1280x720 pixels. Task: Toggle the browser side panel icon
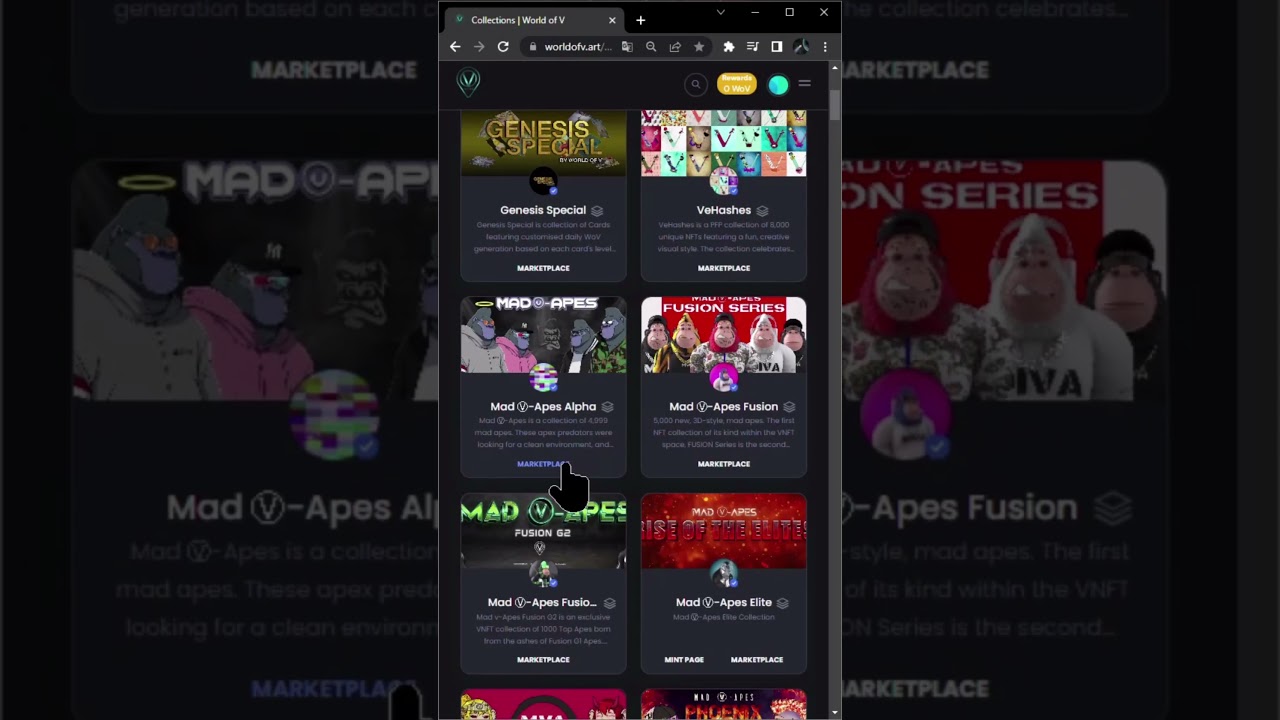[777, 47]
